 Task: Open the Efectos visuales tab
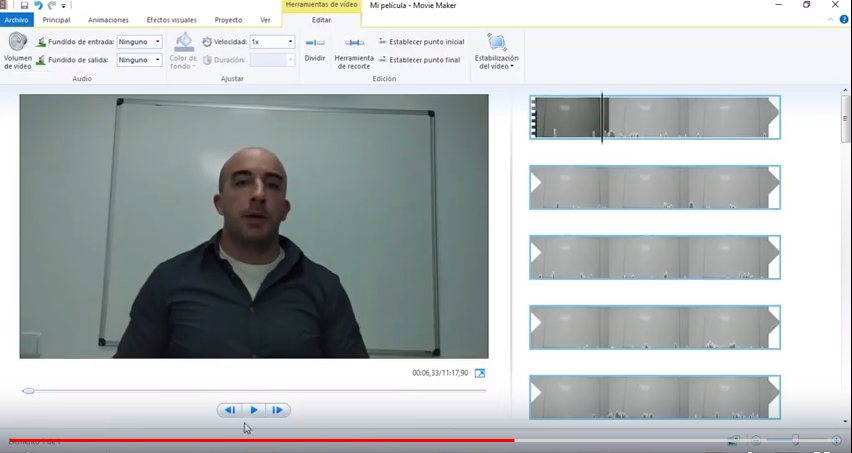click(x=171, y=20)
